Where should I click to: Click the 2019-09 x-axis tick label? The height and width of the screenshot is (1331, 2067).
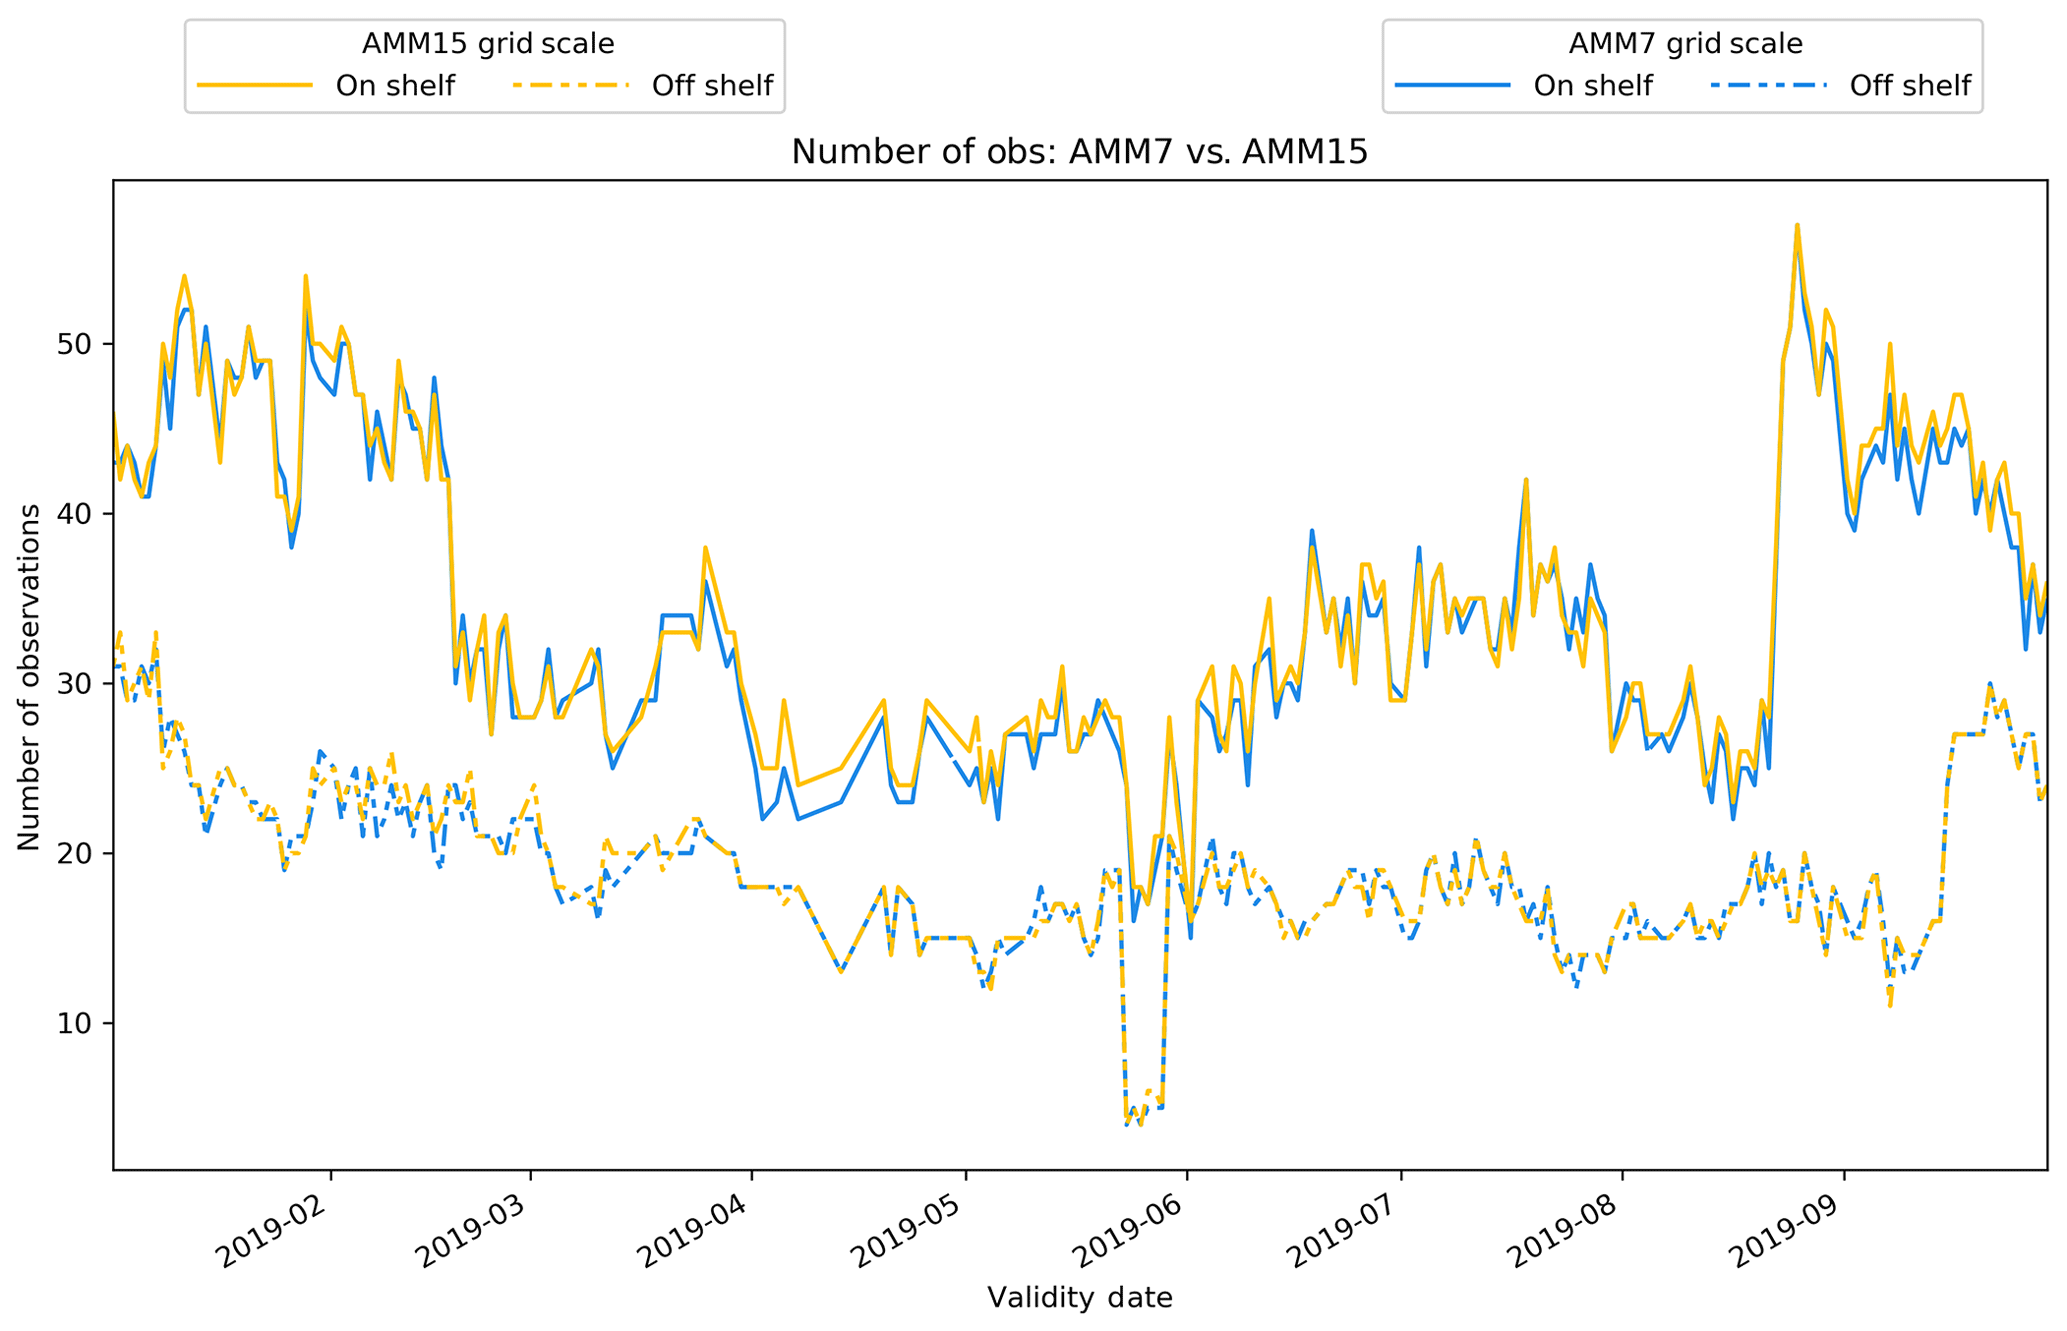(x=1785, y=1231)
